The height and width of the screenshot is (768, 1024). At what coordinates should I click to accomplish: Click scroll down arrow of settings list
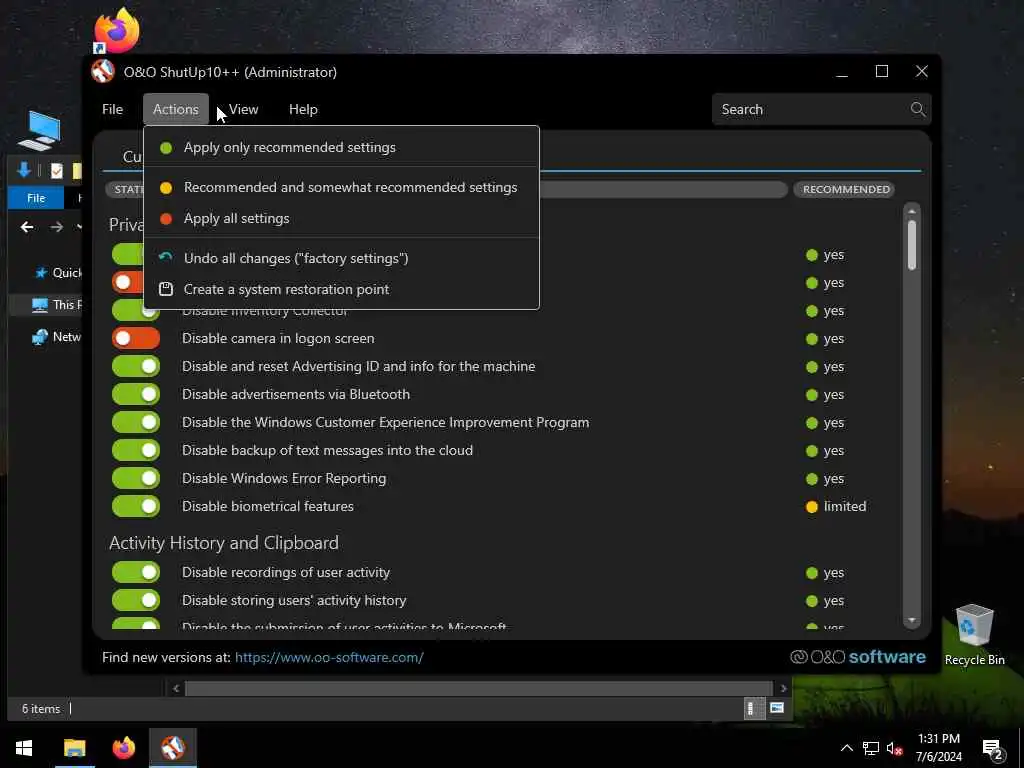912,620
